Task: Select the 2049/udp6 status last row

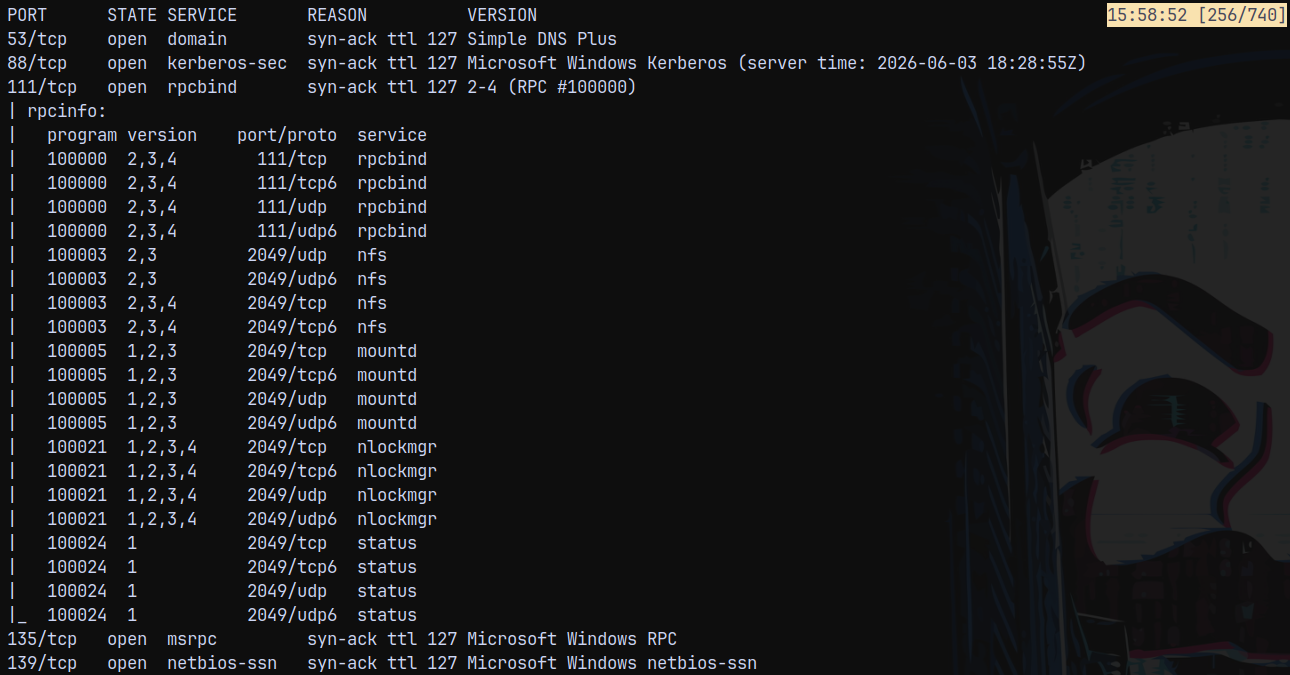Action: pos(232,615)
